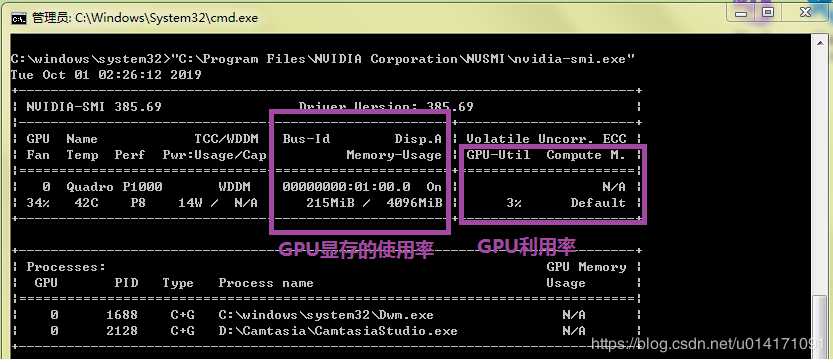833x363 pixels.
Task: Click the 'C:\windows\system32\Dwm.exe' process row
Action: point(326,315)
